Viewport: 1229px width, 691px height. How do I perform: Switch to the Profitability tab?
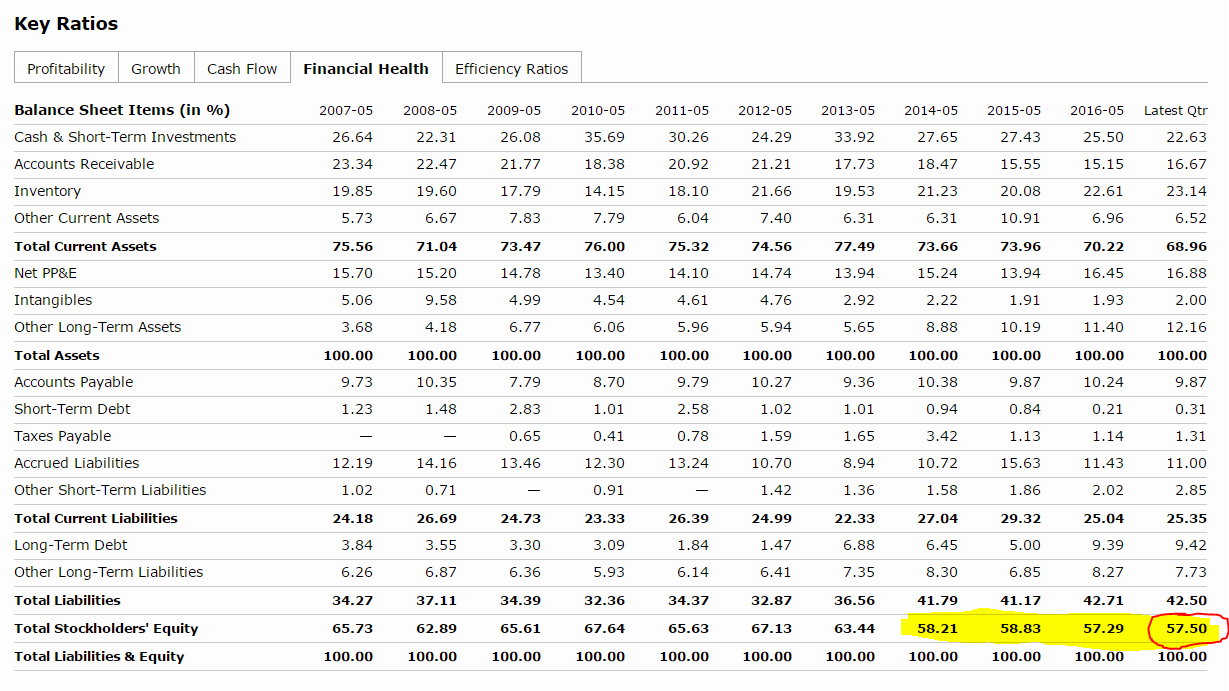point(66,69)
